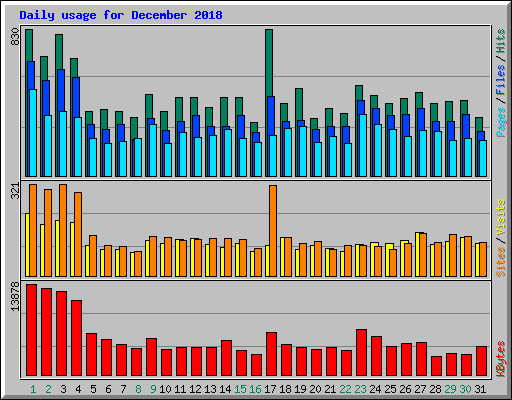Click the cyan Pages bar for day 9

pyautogui.click(x=153, y=150)
